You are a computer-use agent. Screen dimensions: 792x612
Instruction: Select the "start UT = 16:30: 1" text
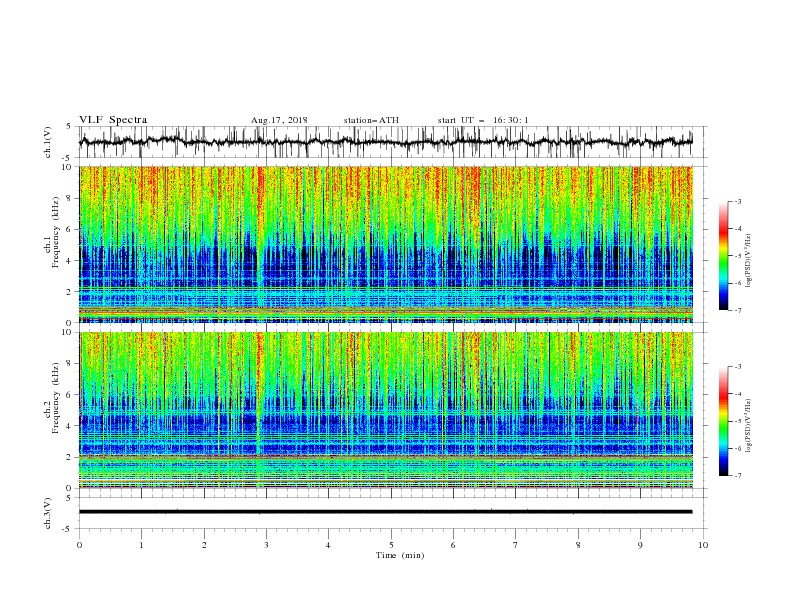[x=483, y=120]
